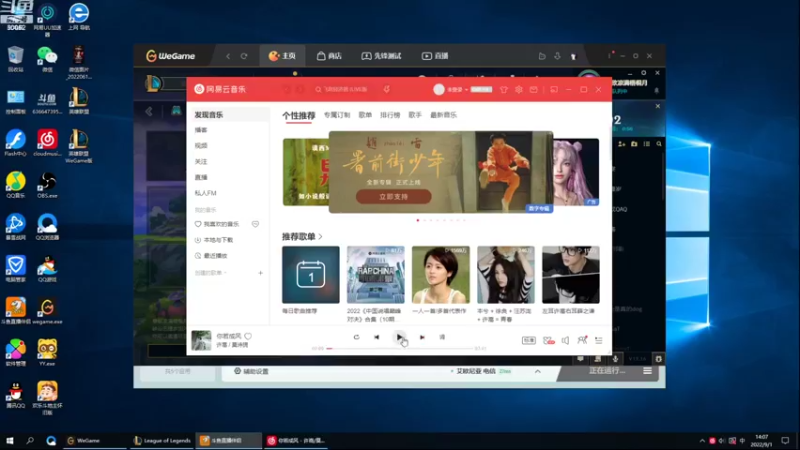The width and height of the screenshot is (800, 450).
Task: Click the playback progress bar
Action: (x=401, y=348)
